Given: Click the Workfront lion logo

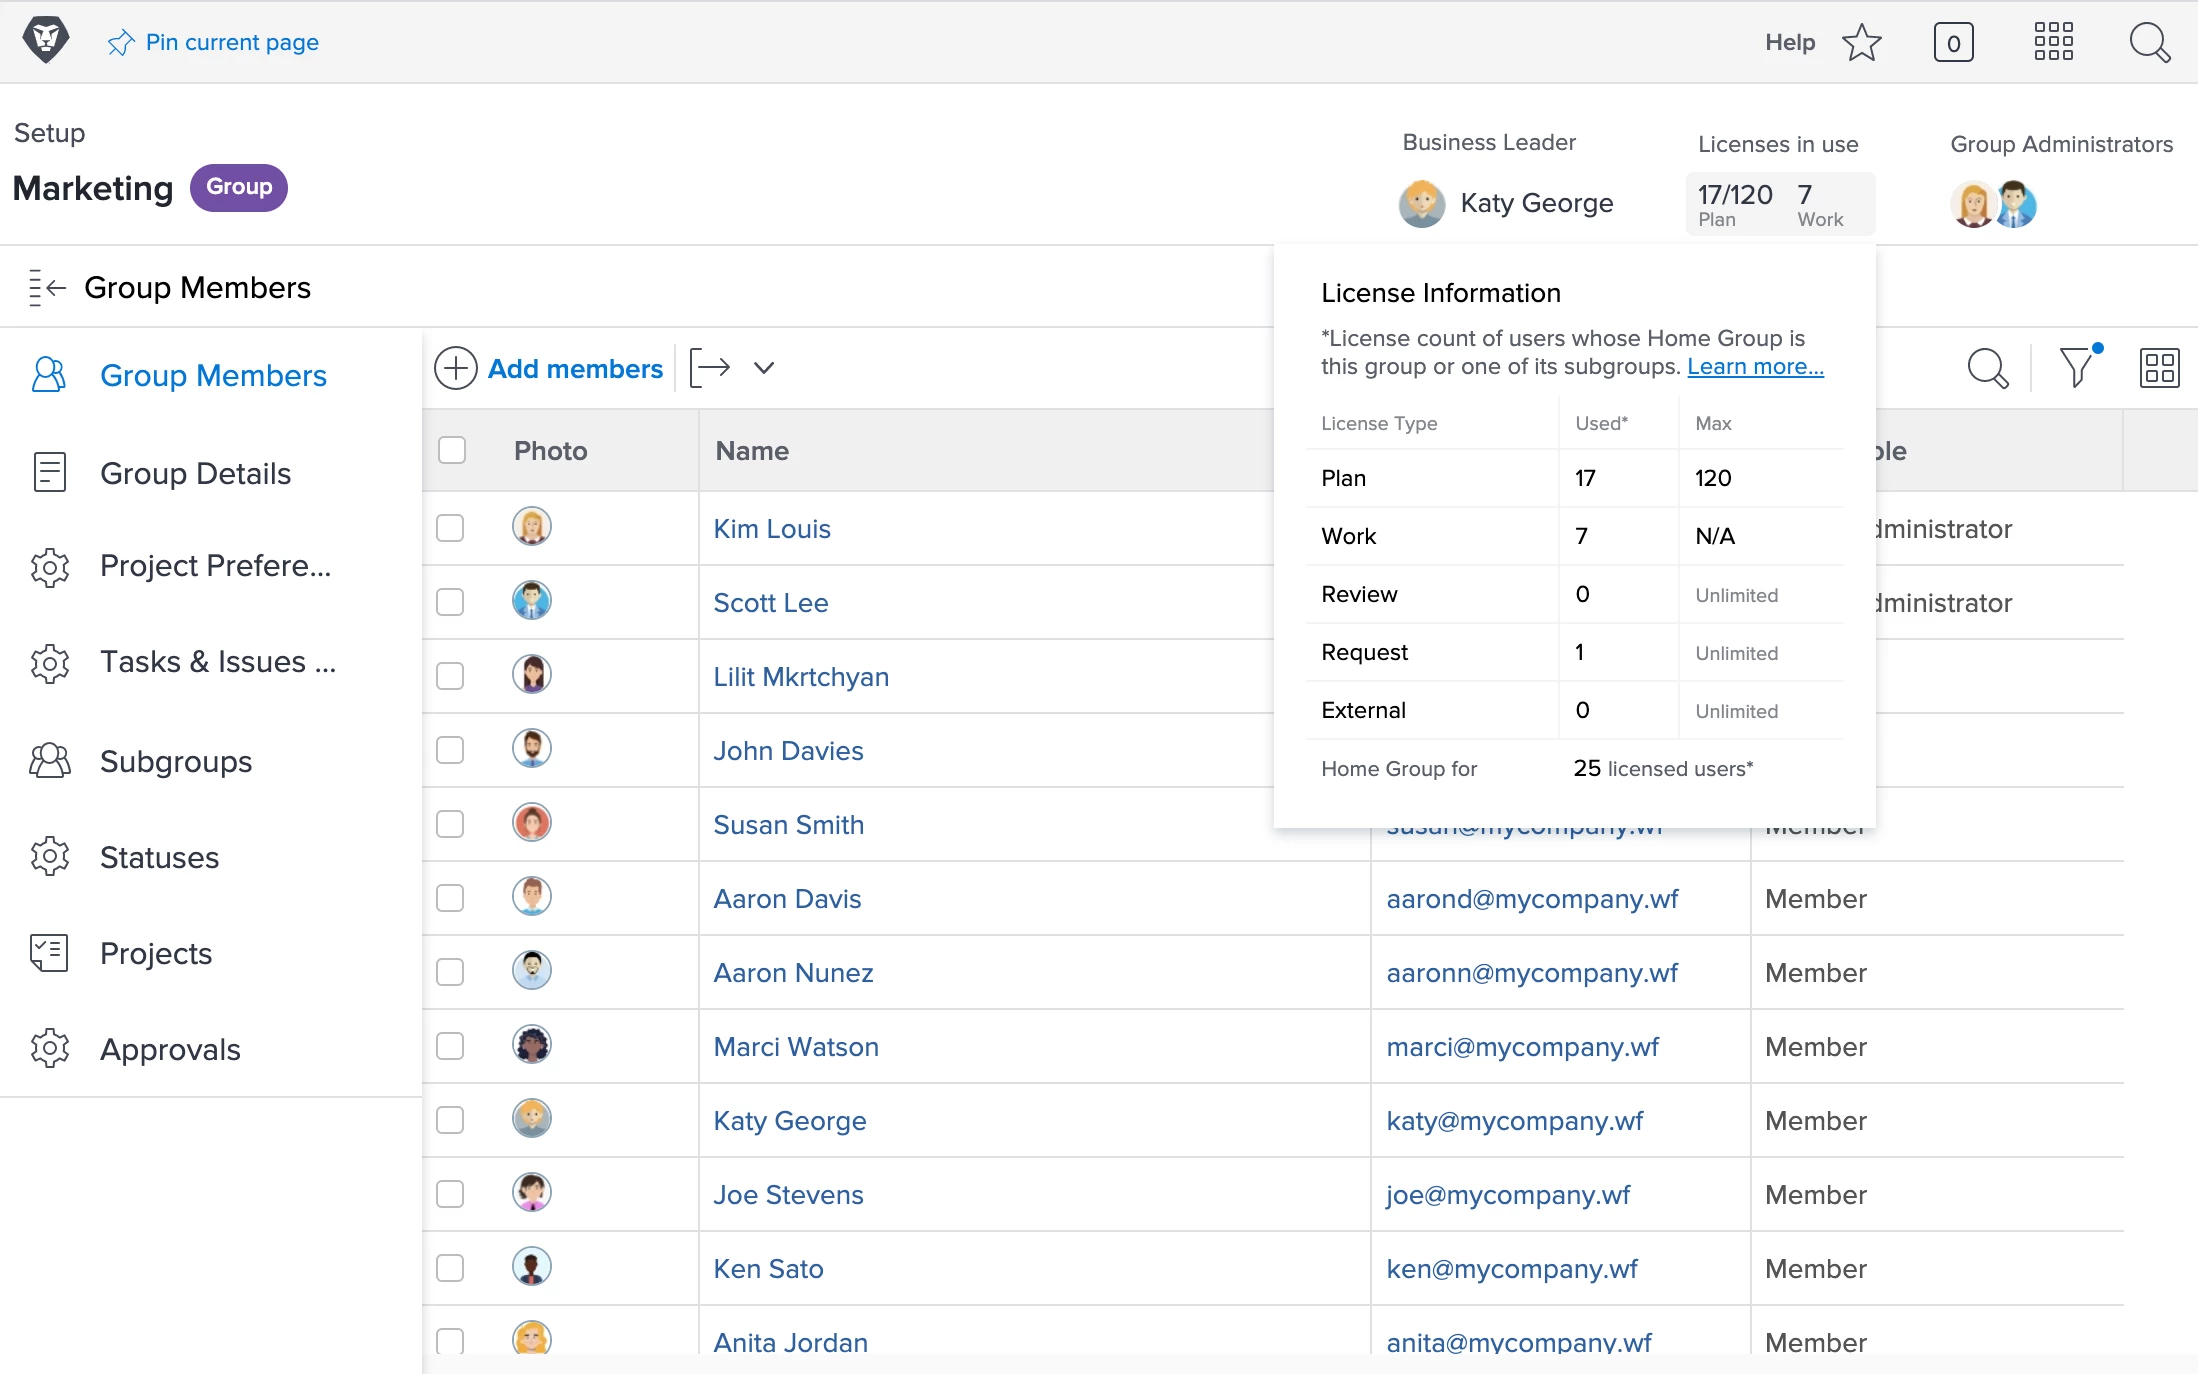Looking at the screenshot, I should [x=45, y=40].
